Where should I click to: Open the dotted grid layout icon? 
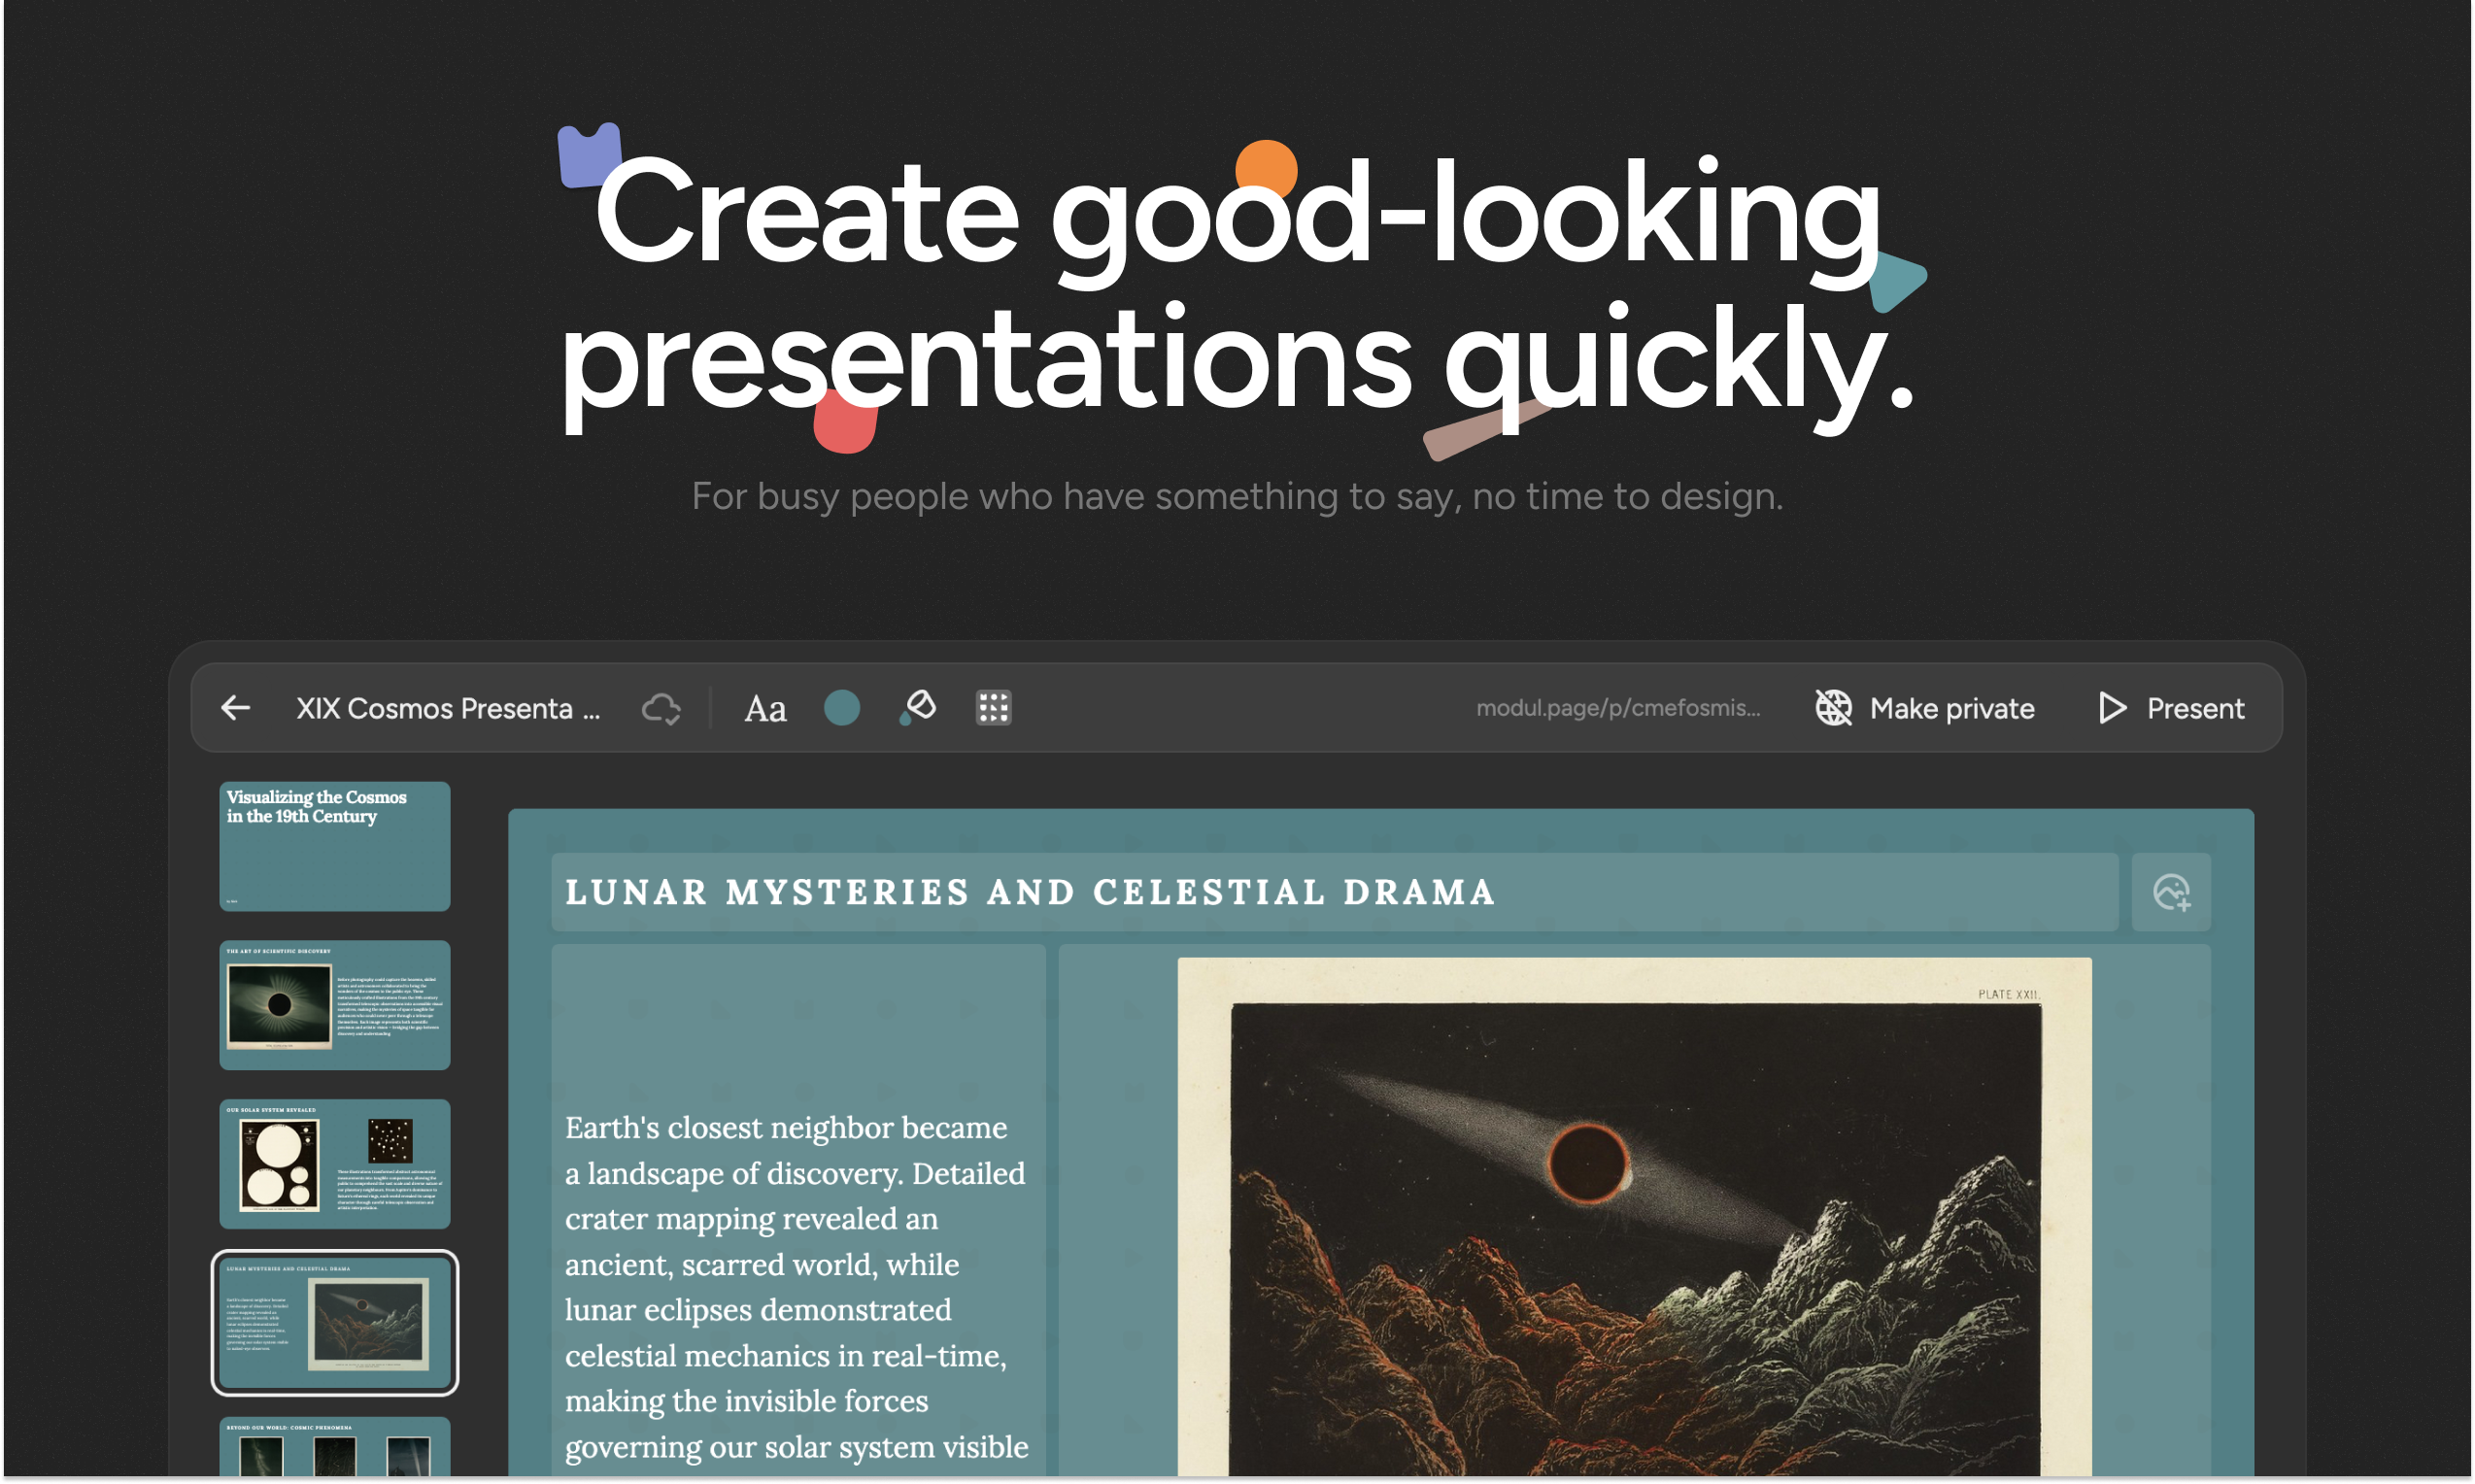click(993, 708)
